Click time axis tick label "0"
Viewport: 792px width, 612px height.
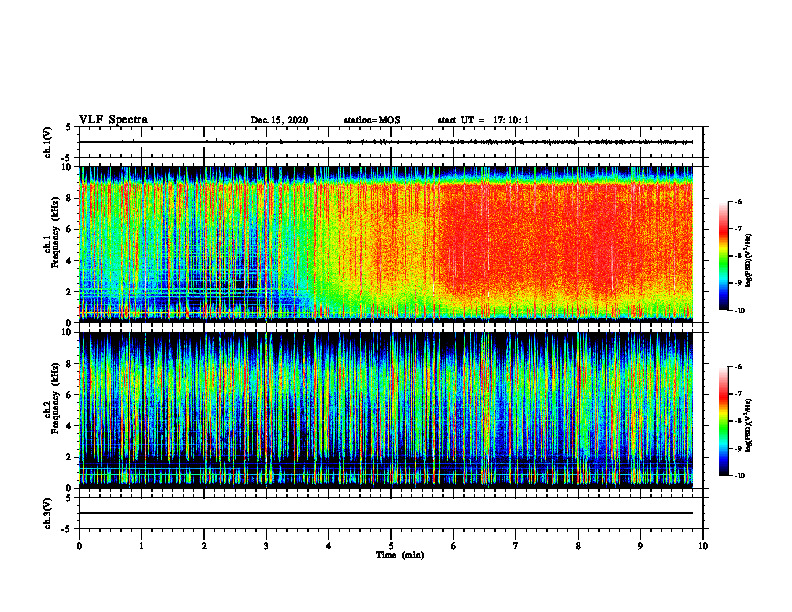pos(79,546)
